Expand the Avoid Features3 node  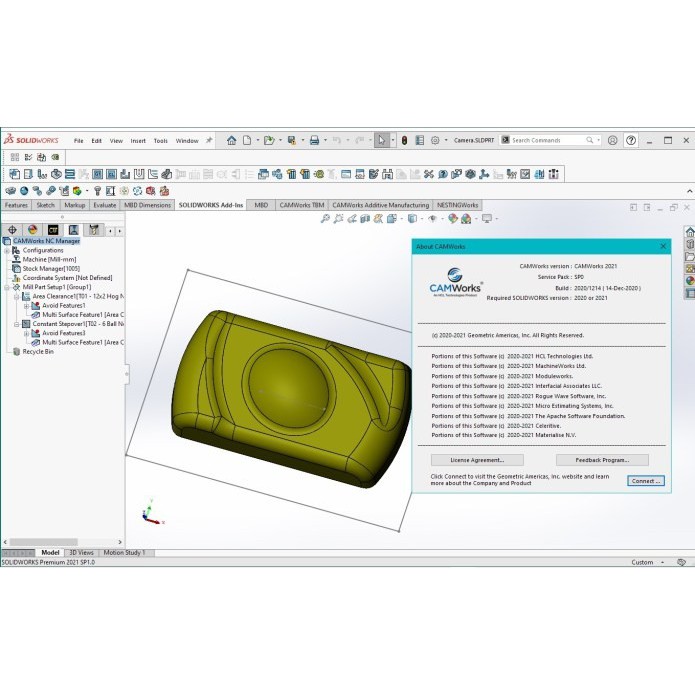[26, 333]
